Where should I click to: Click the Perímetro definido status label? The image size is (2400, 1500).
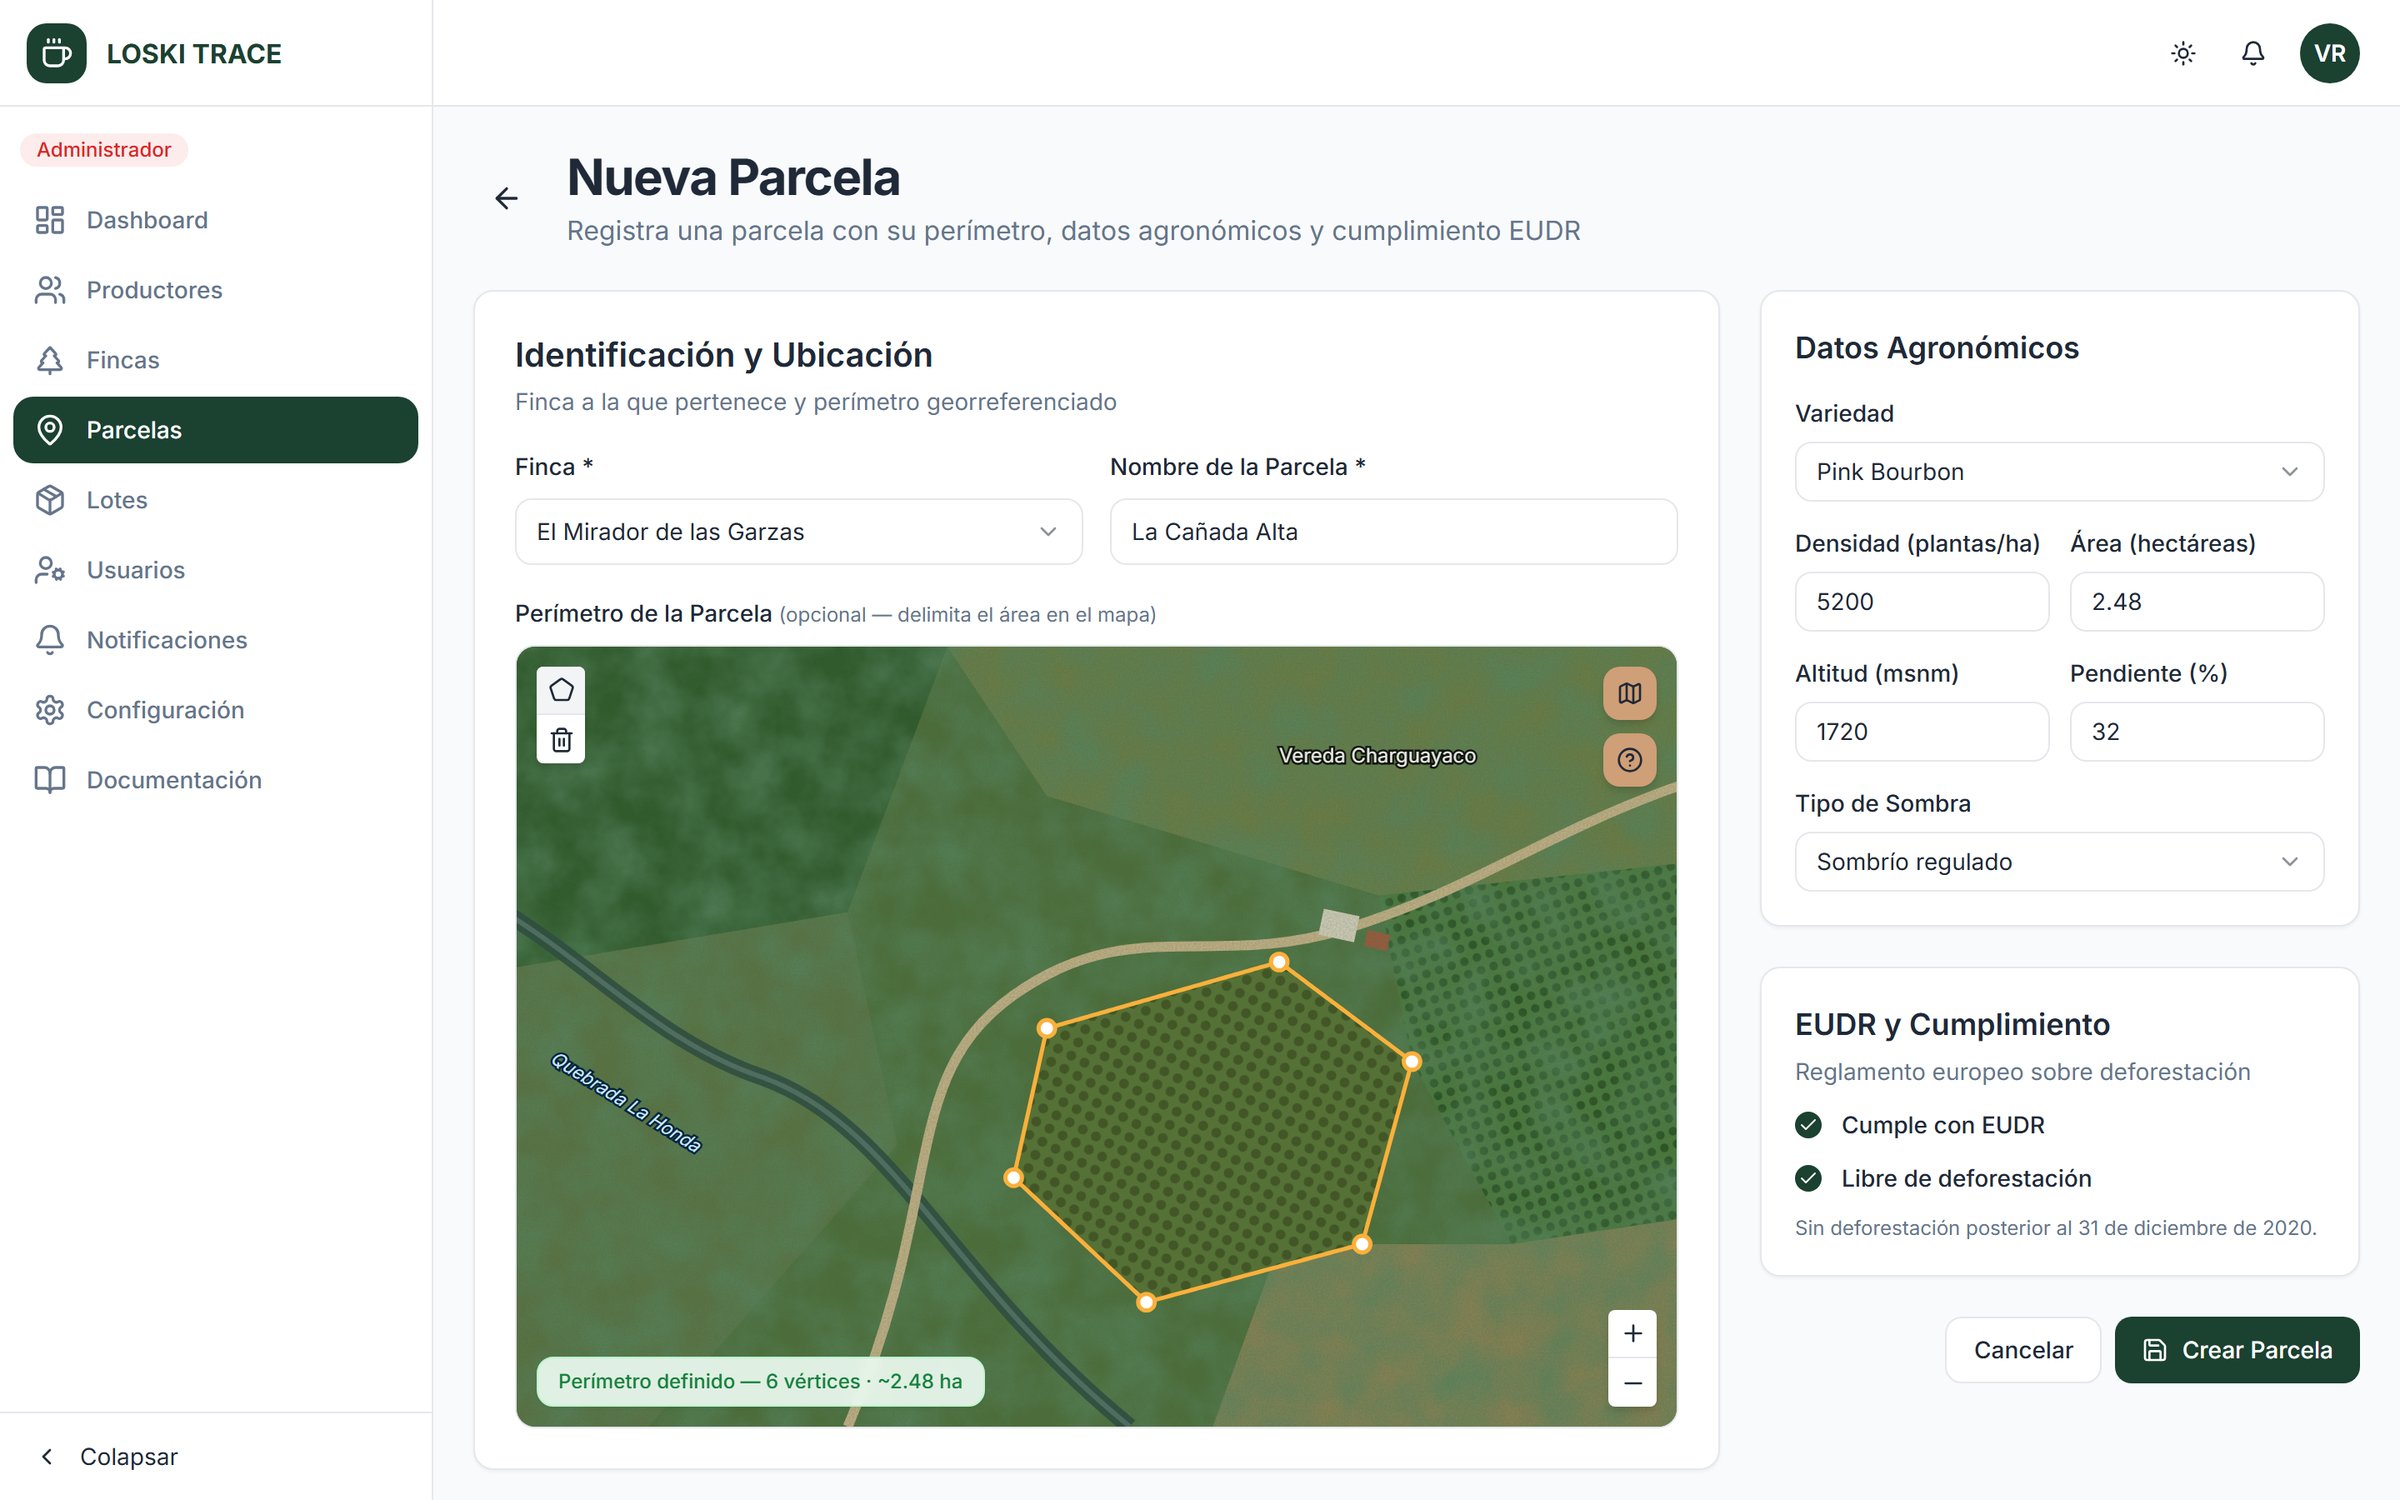tap(760, 1381)
